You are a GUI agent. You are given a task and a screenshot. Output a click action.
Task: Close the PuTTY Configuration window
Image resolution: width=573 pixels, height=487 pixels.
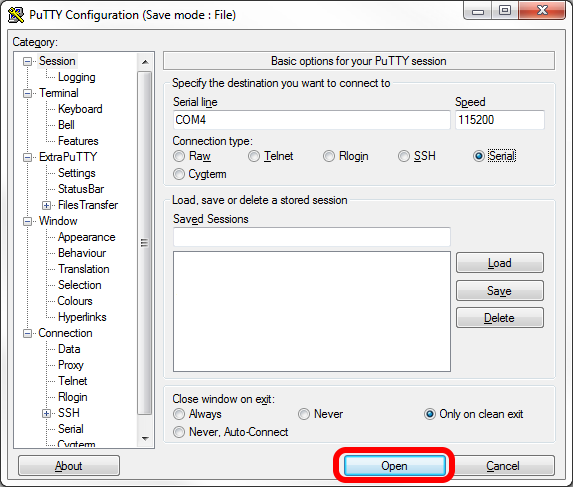pyautogui.click(x=543, y=11)
